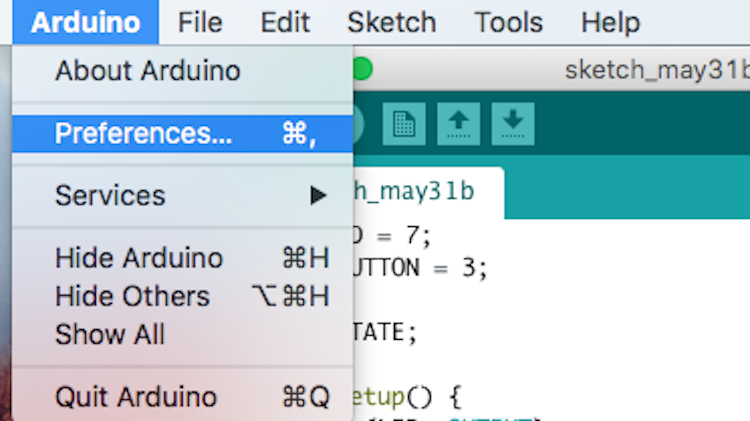Image resolution: width=750 pixels, height=421 pixels.
Task: Choose Quit Arduino from the menu
Action: click(183, 397)
